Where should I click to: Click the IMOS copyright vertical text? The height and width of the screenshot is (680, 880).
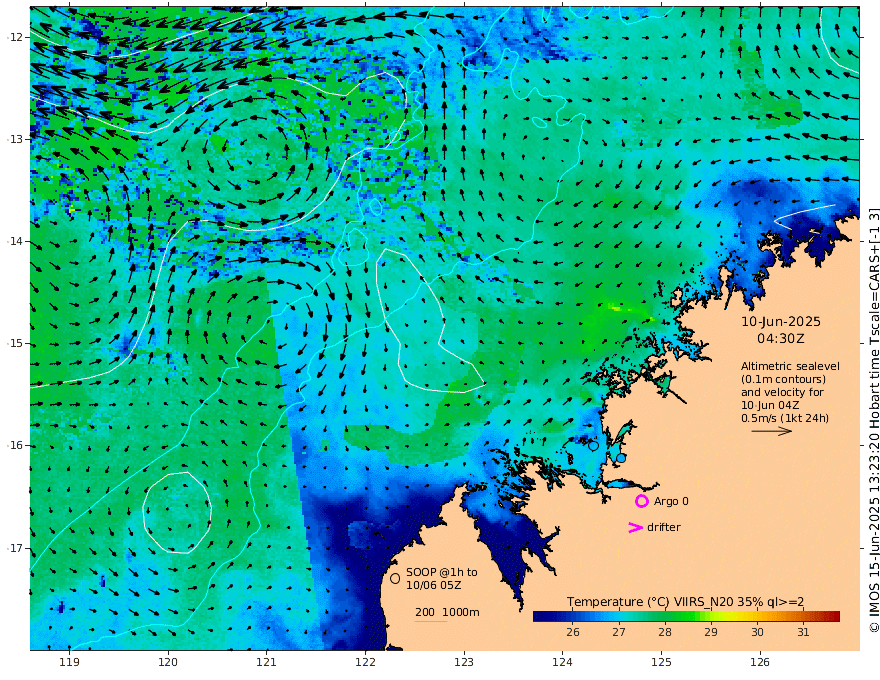point(873,421)
